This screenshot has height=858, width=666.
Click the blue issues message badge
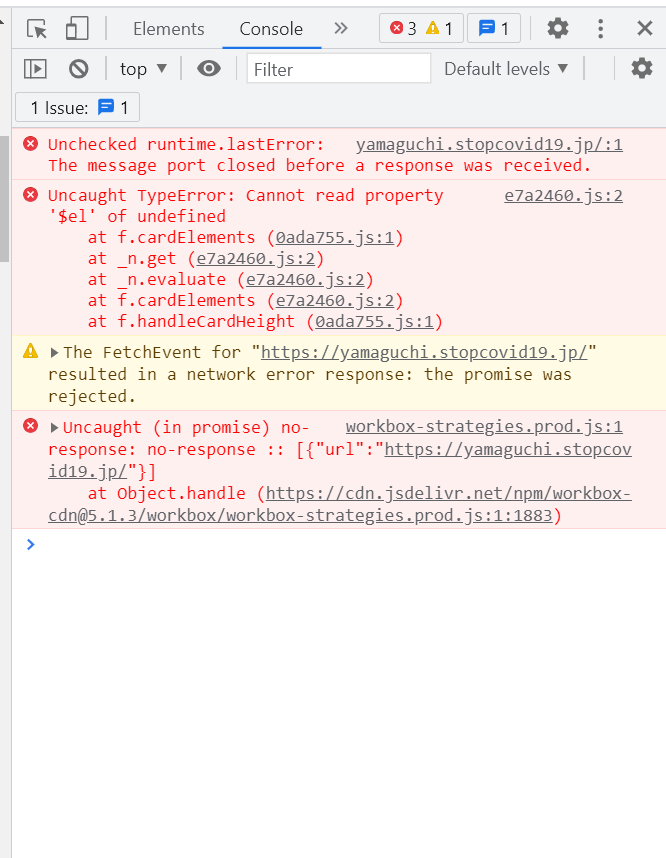click(492, 29)
